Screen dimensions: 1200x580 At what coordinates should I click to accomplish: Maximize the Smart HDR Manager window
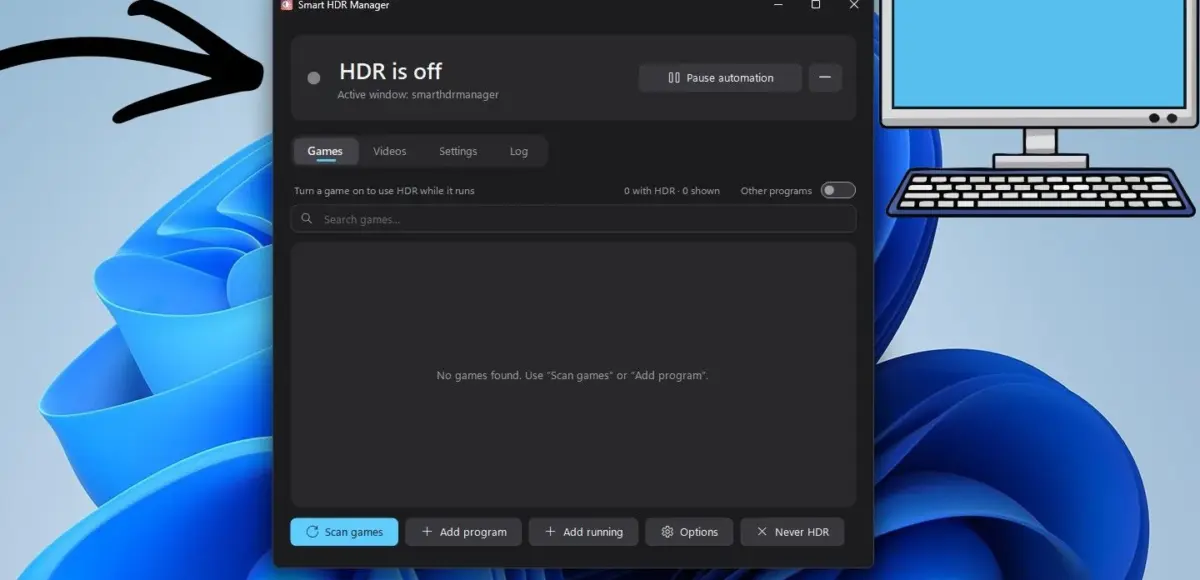(816, 5)
